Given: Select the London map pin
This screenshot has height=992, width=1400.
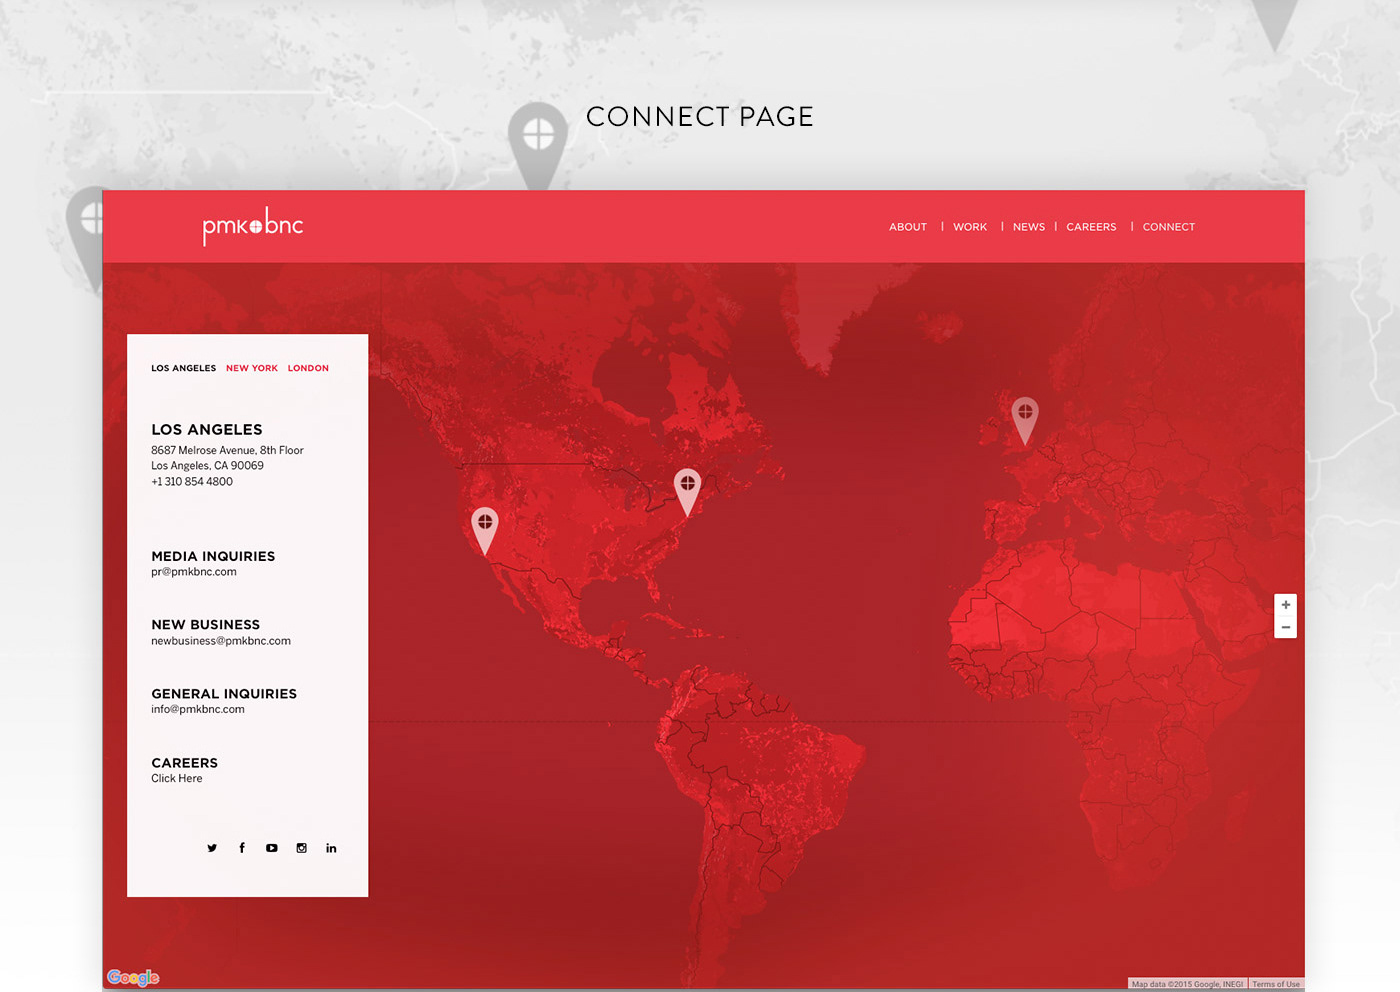Looking at the screenshot, I should [x=1025, y=420].
